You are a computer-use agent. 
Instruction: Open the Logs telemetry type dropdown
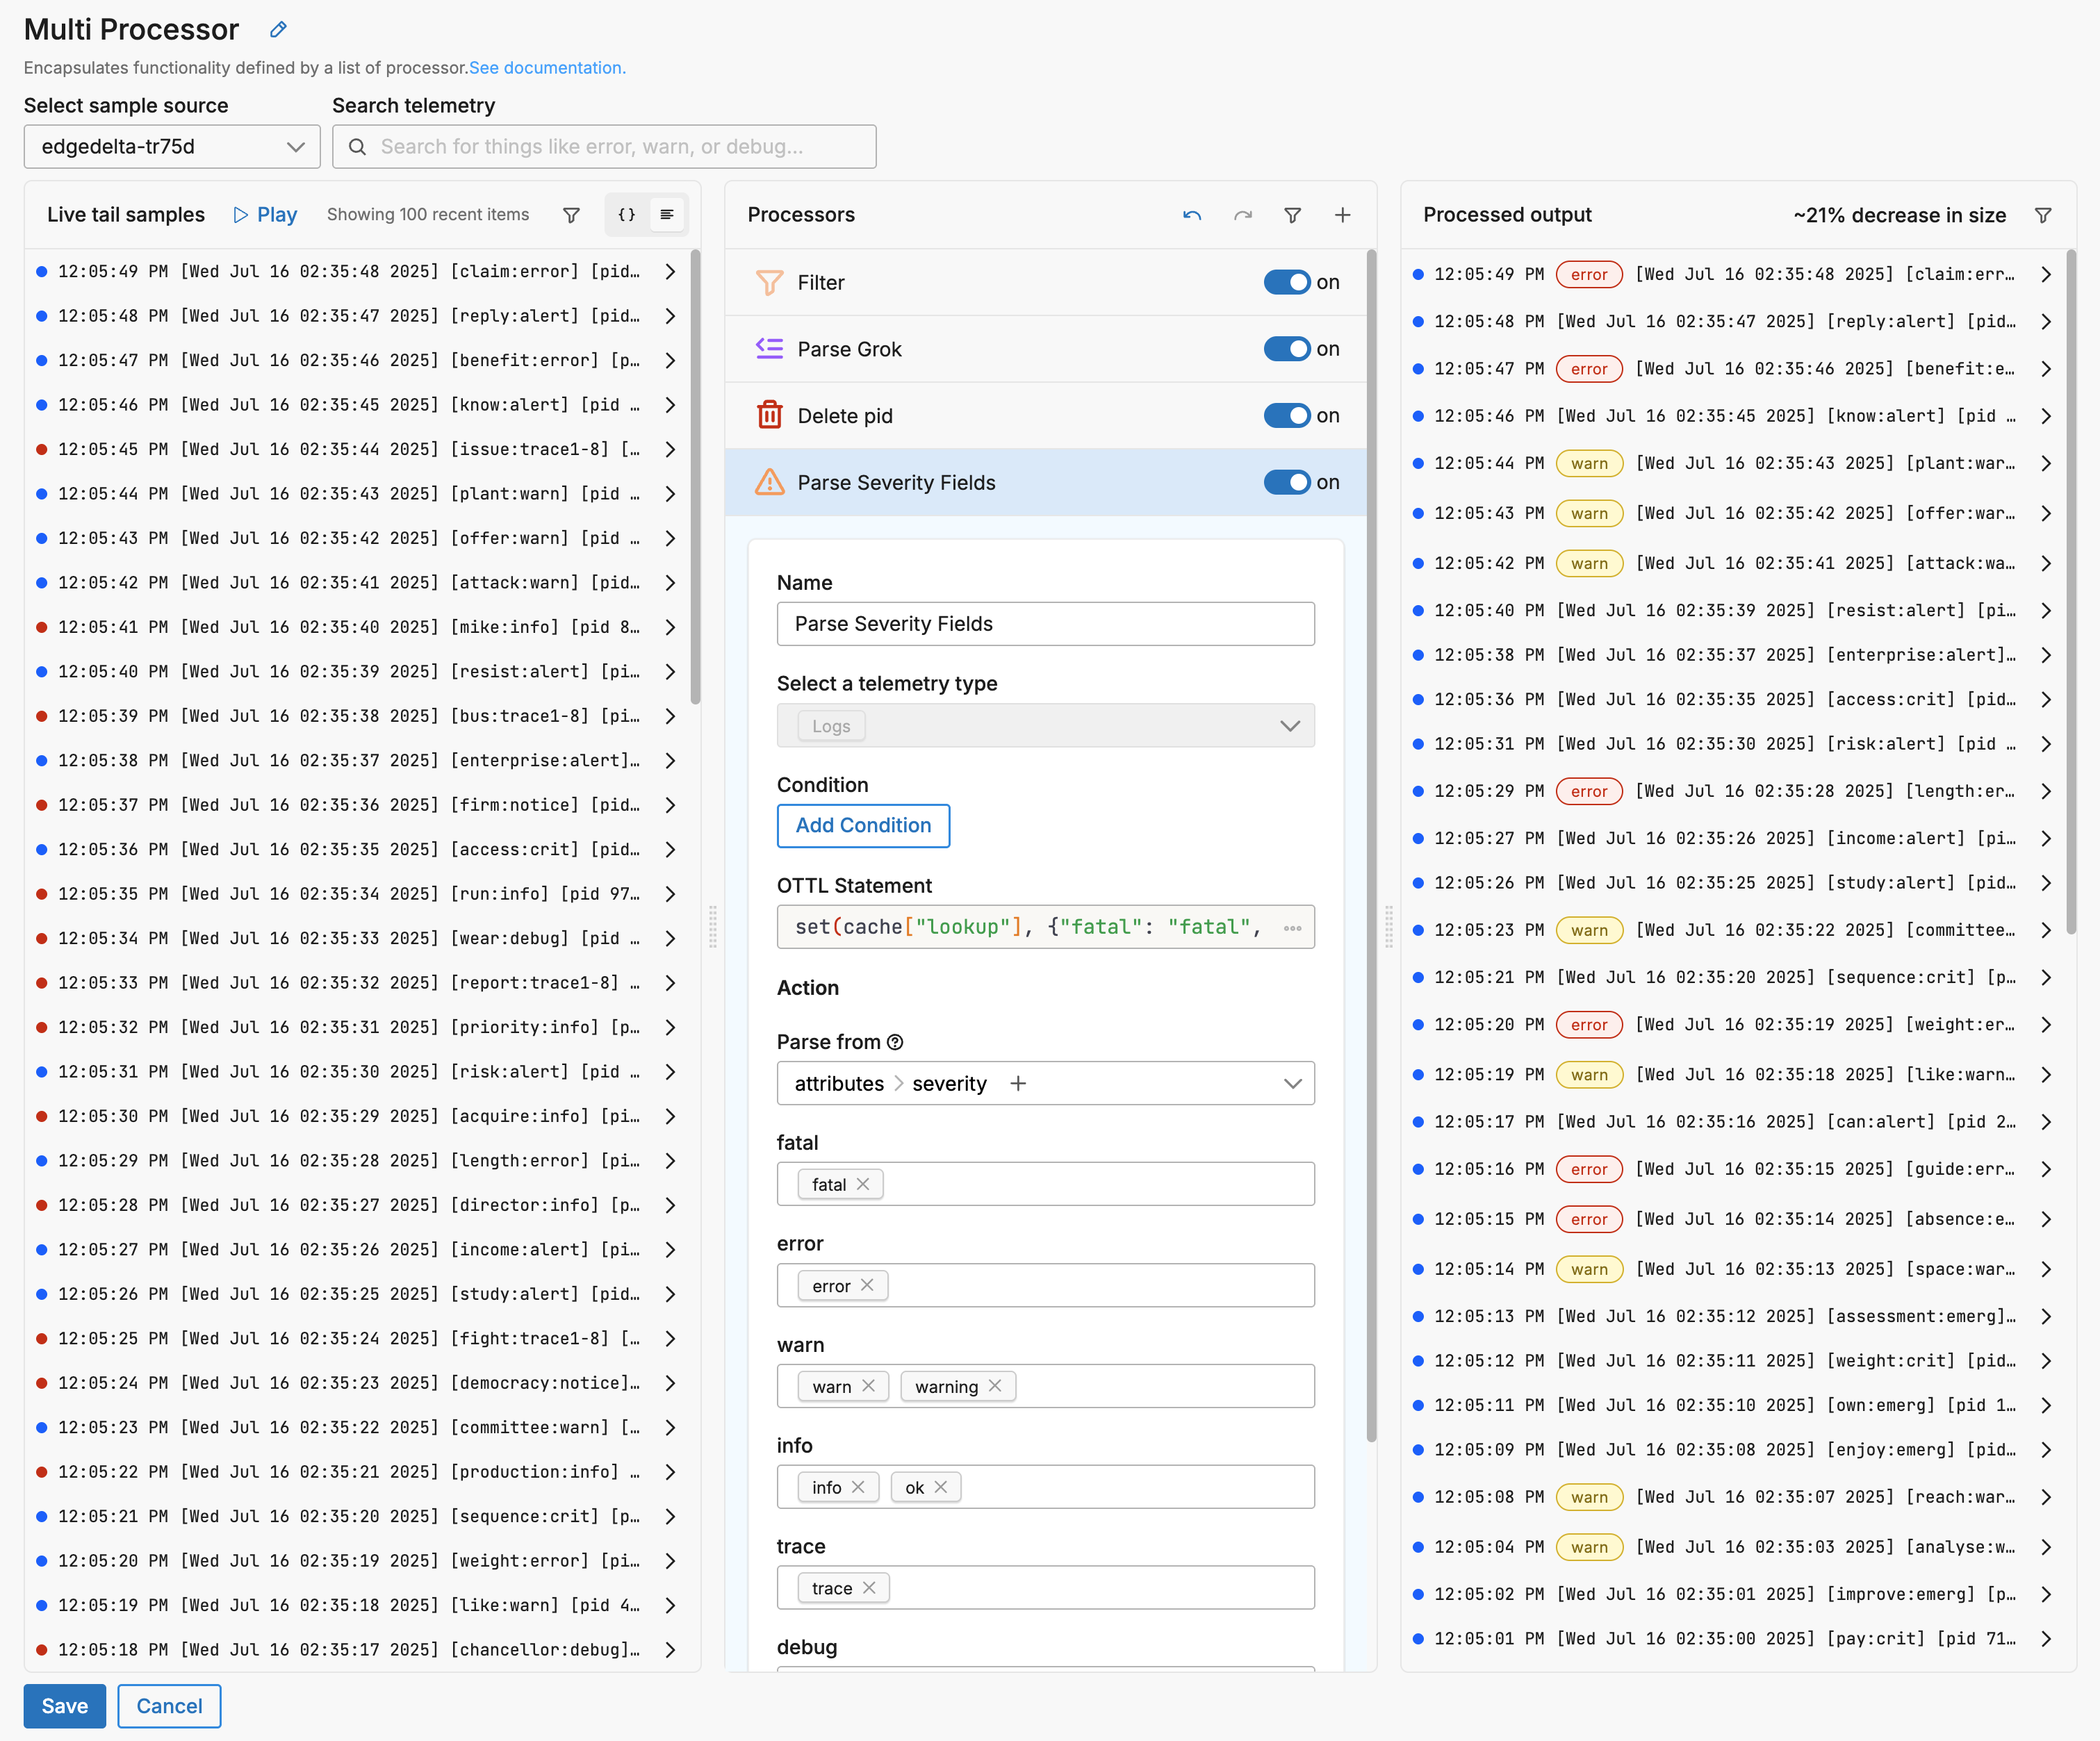(1045, 726)
